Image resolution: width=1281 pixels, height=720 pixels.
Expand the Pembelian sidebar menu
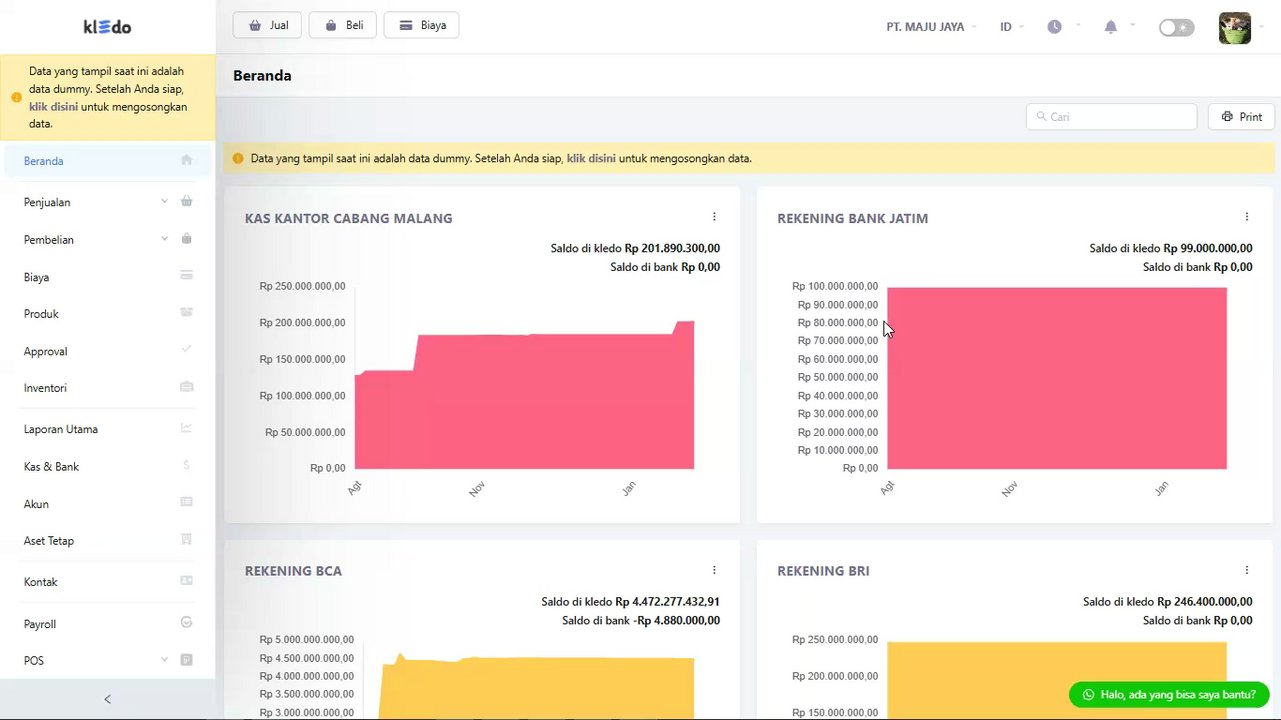108,240
